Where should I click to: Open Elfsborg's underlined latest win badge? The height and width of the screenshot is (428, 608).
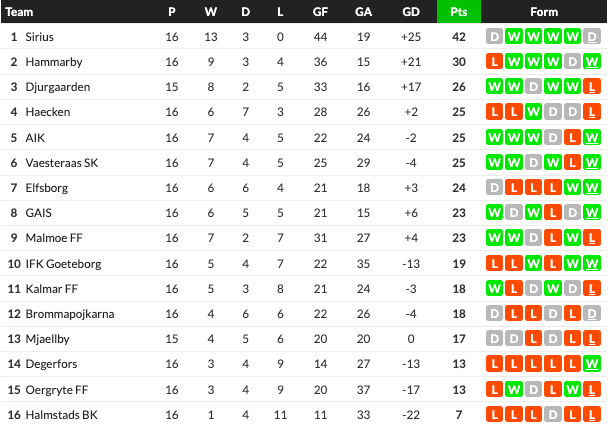coord(592,188)
